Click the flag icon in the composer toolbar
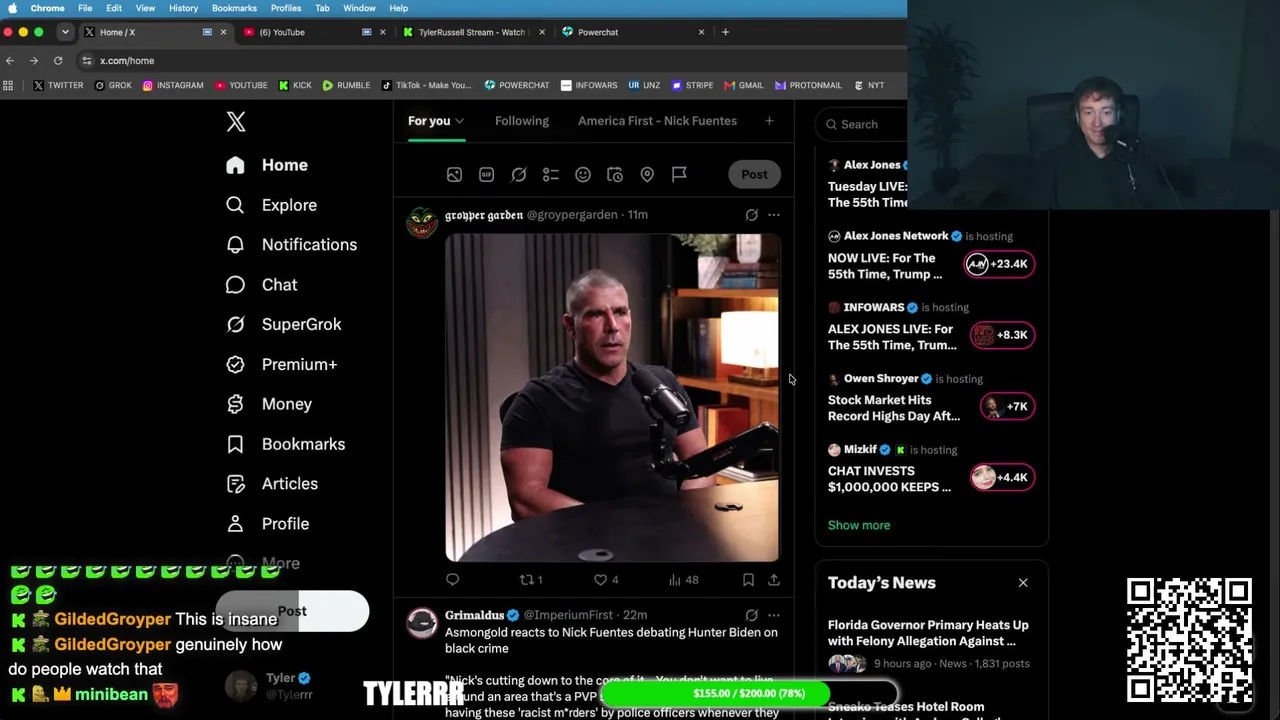This screenshot has width=1280, height=720. point(679,175)
